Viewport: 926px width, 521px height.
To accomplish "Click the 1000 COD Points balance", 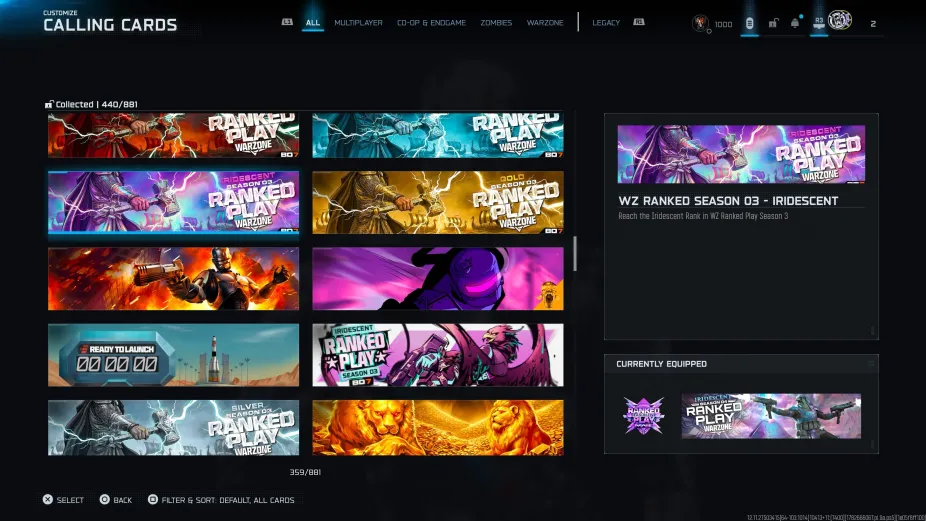I will tap(723, 24).
